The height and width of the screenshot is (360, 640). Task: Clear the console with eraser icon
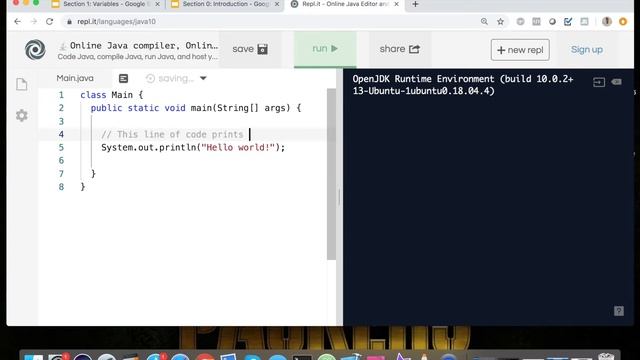(x=616, y=82)
